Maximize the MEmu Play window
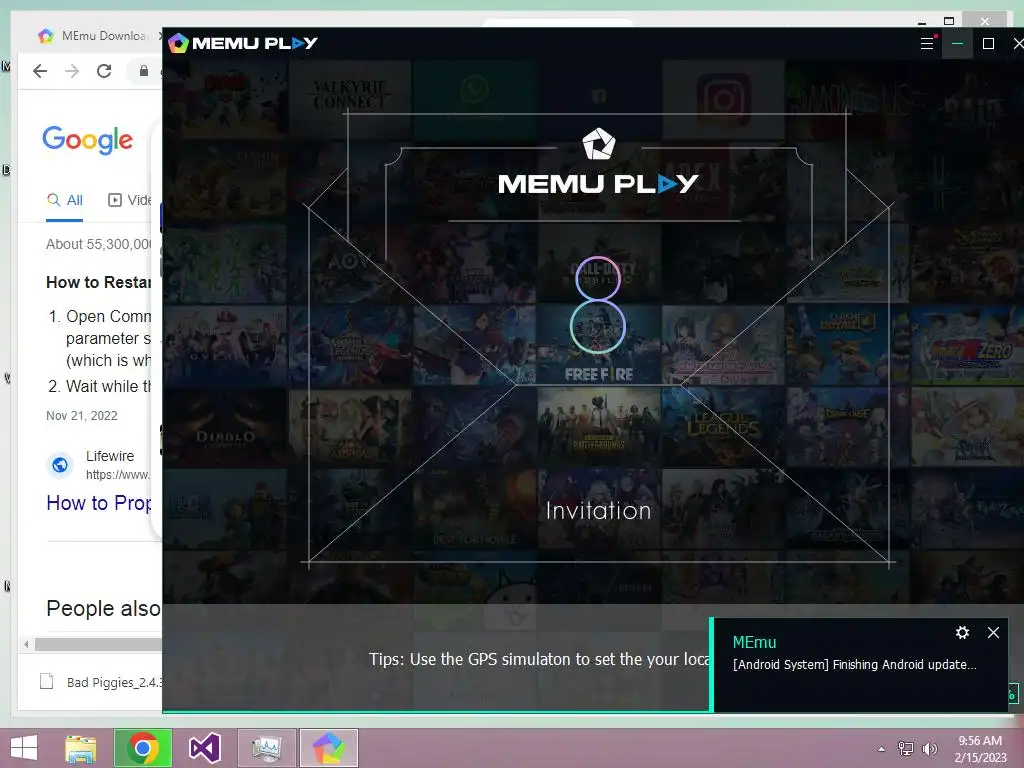Viewport: 1024px width, 768px height. (x=988, y=43)
